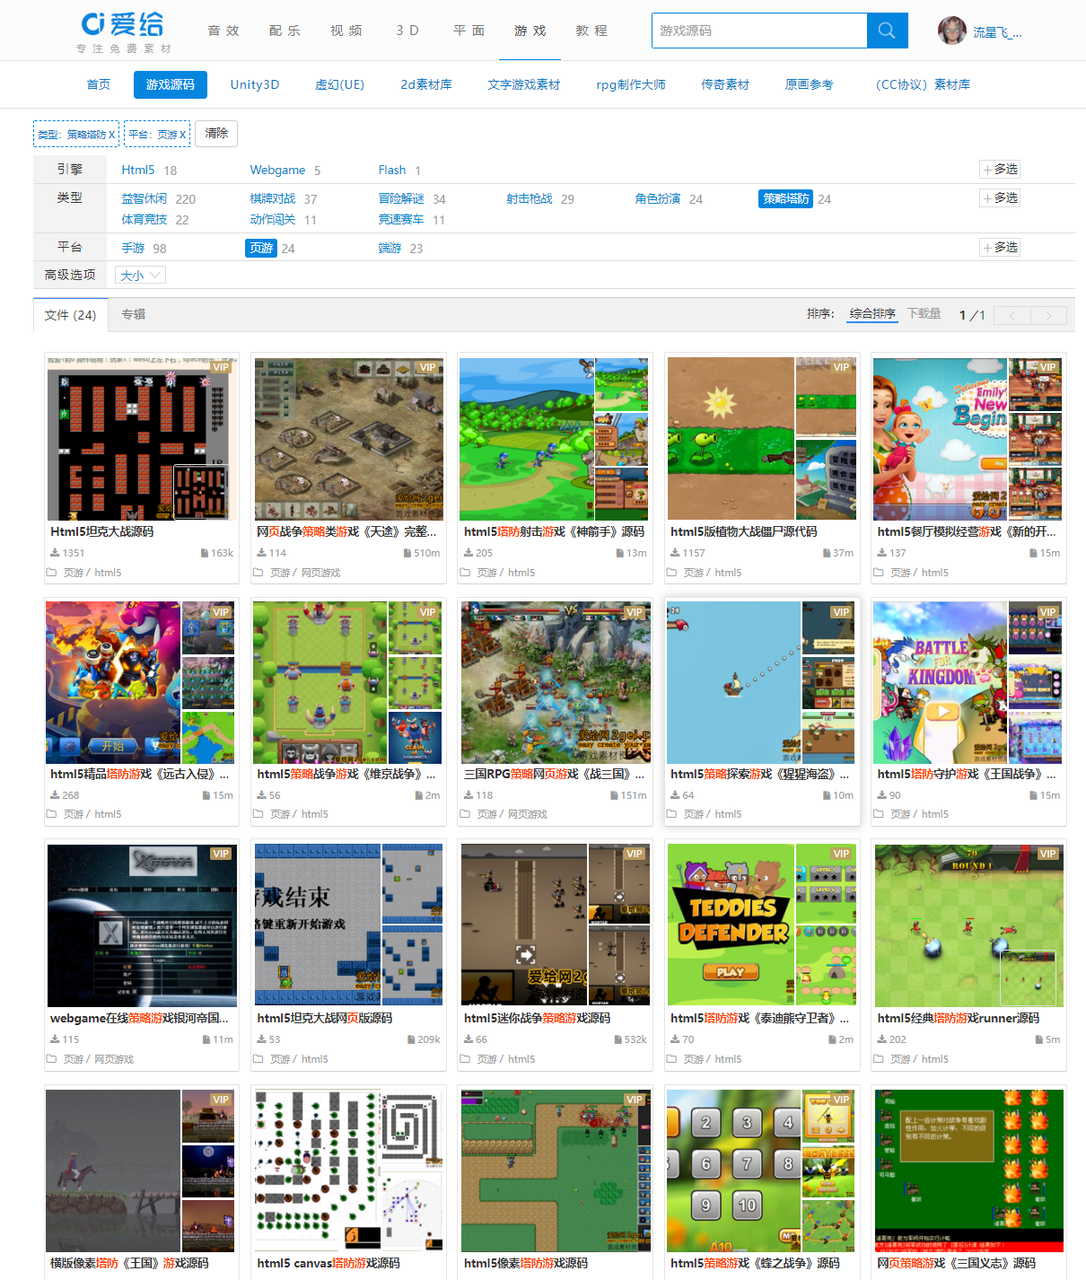Open the username account menu
This screenshot has width=1086, height=1280.
click(997, 32)
